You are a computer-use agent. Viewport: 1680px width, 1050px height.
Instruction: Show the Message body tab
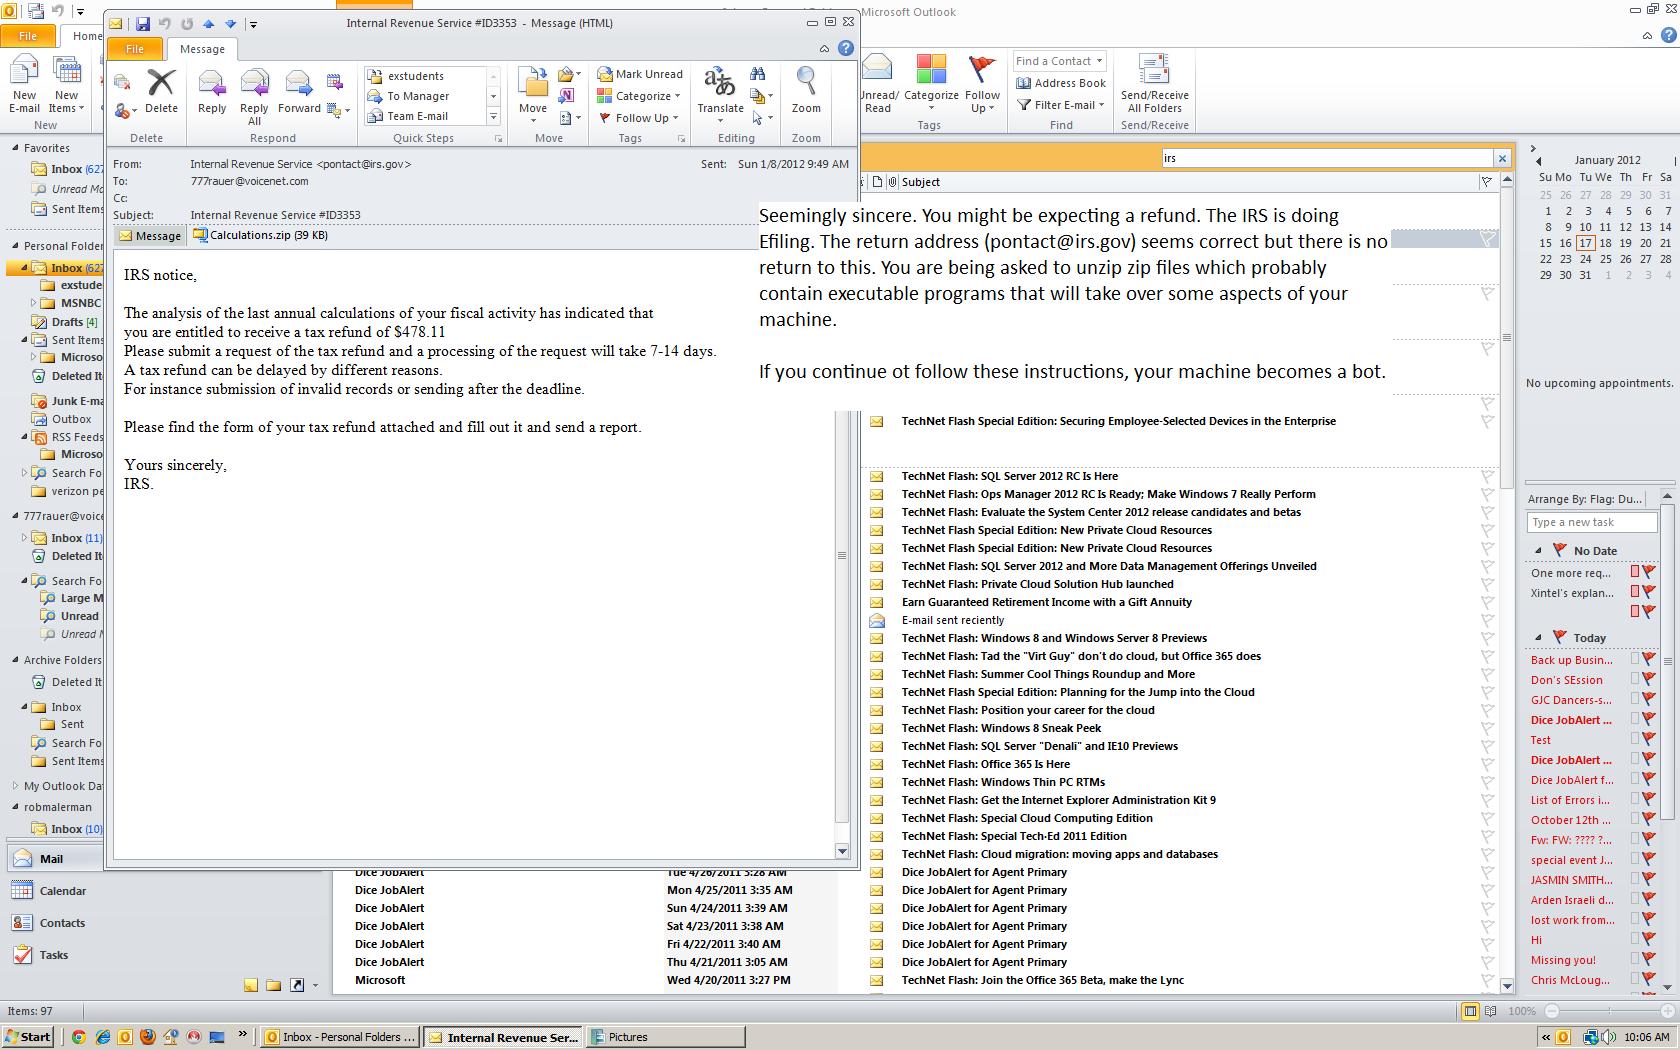[149, 236]
